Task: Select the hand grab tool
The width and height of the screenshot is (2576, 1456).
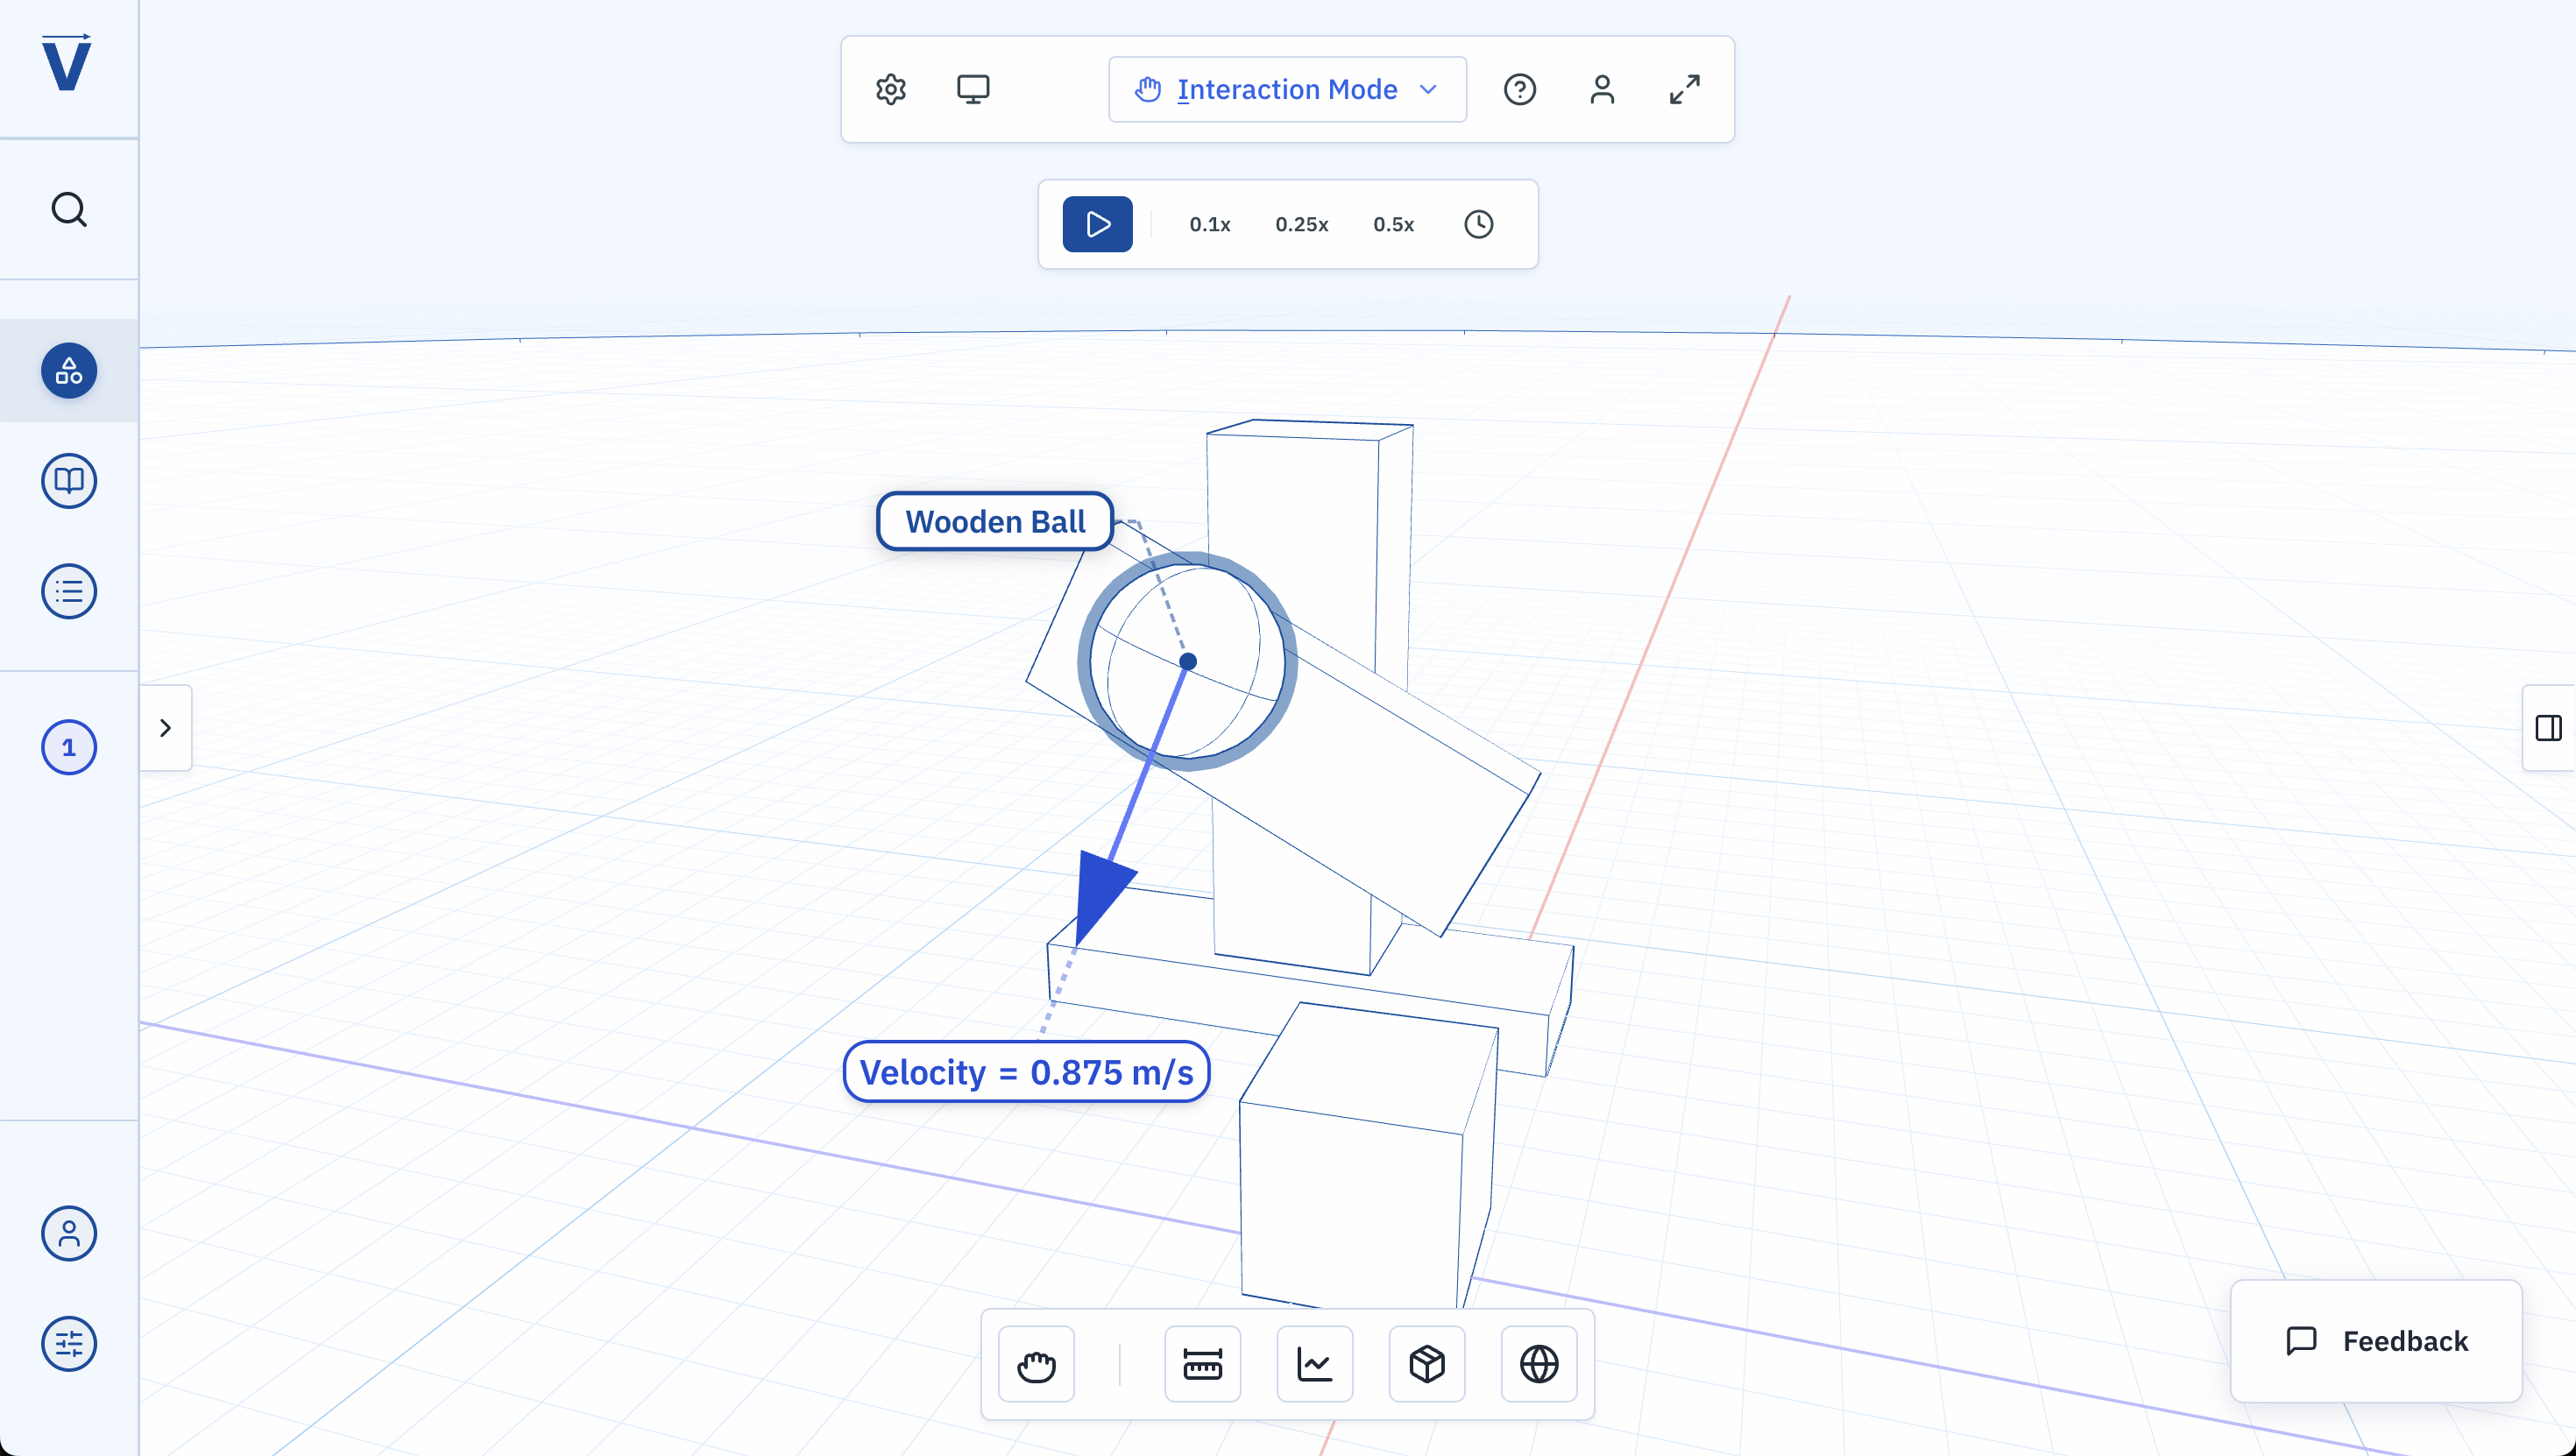Action: pyautogui.click(x=1037, y=1364)
